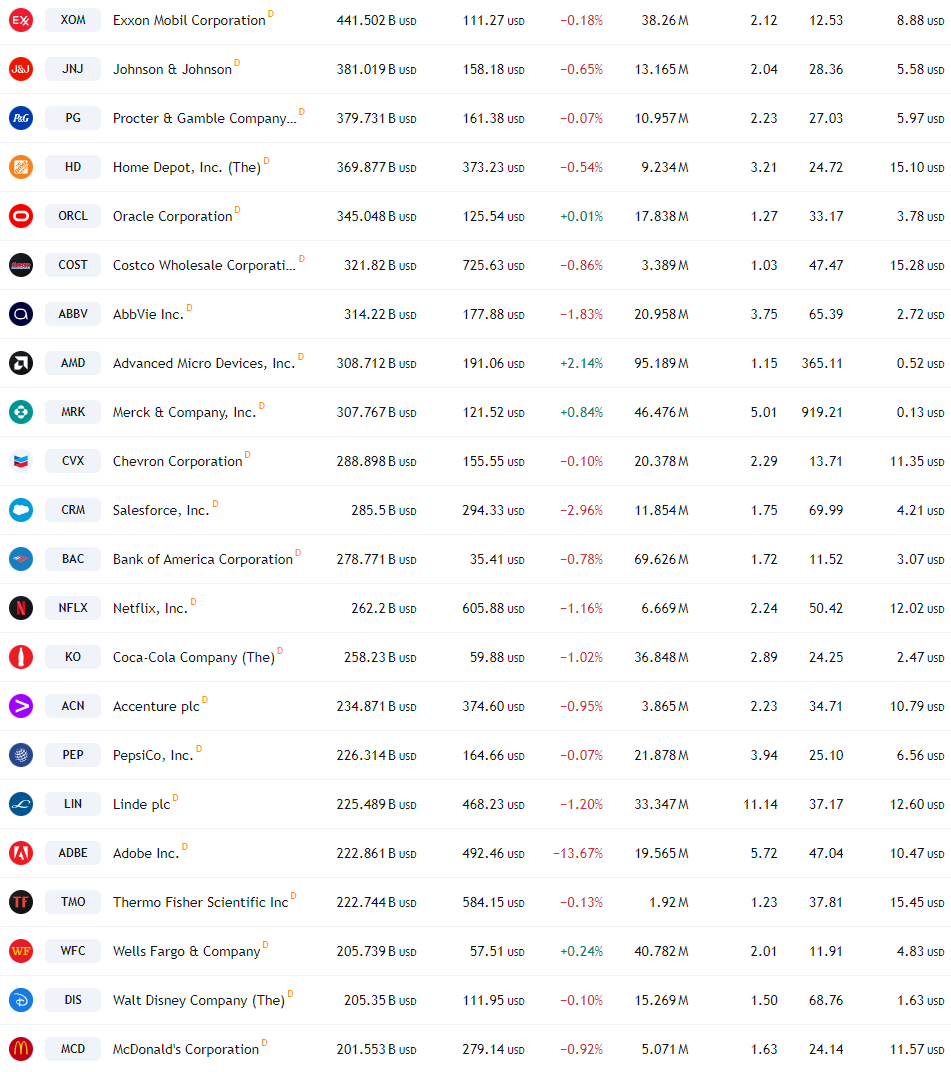Open the Costco Wholesale Corporation link

(x=204, y=265)
